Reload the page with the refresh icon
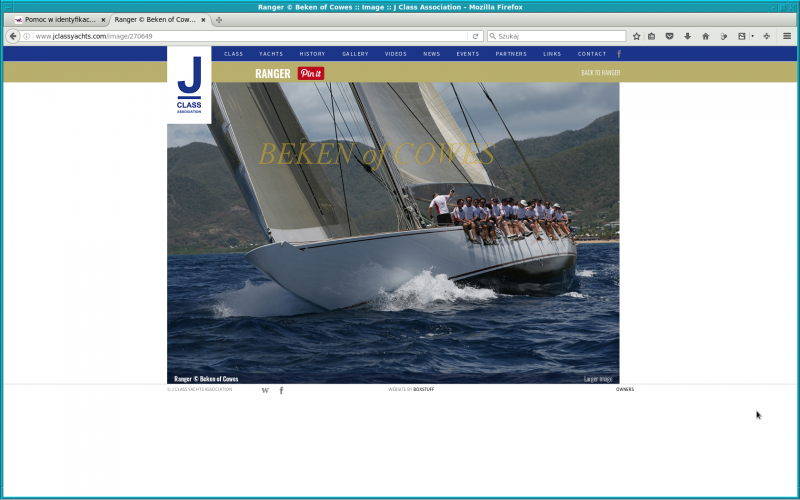This screenshot has height=500, width=800. point(475,36)
